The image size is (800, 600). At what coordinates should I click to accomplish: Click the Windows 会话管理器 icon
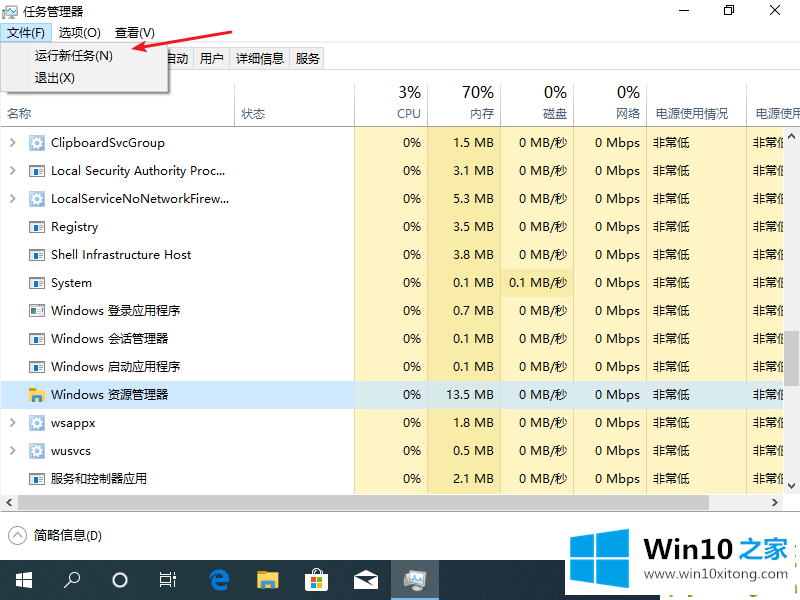tap(36, 339)
